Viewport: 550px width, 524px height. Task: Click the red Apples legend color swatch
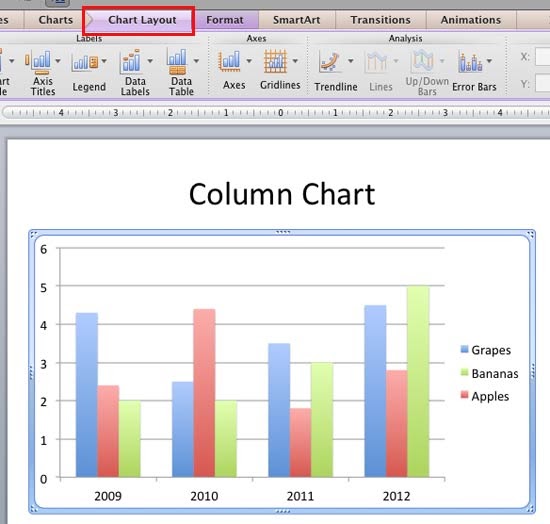(x=464, y=395)
